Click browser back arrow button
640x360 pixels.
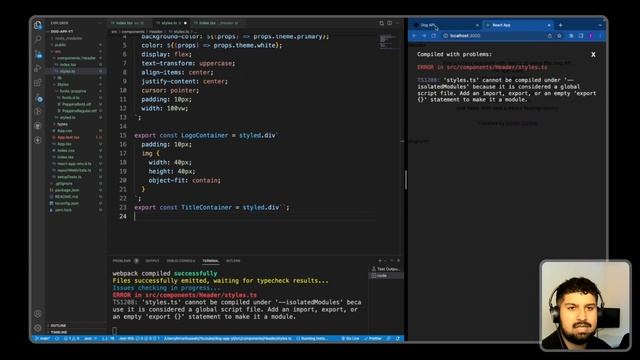click(x=414, y=36)
